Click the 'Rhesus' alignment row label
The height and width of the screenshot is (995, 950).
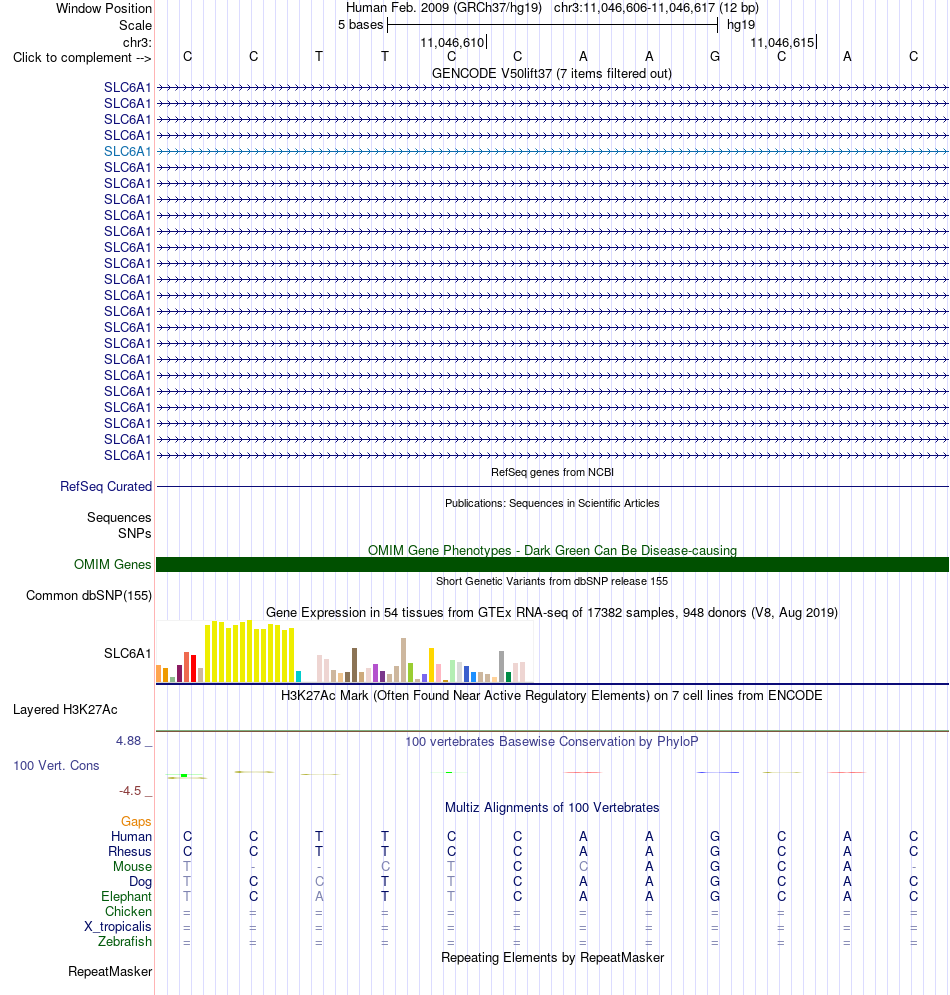point(129,852)
